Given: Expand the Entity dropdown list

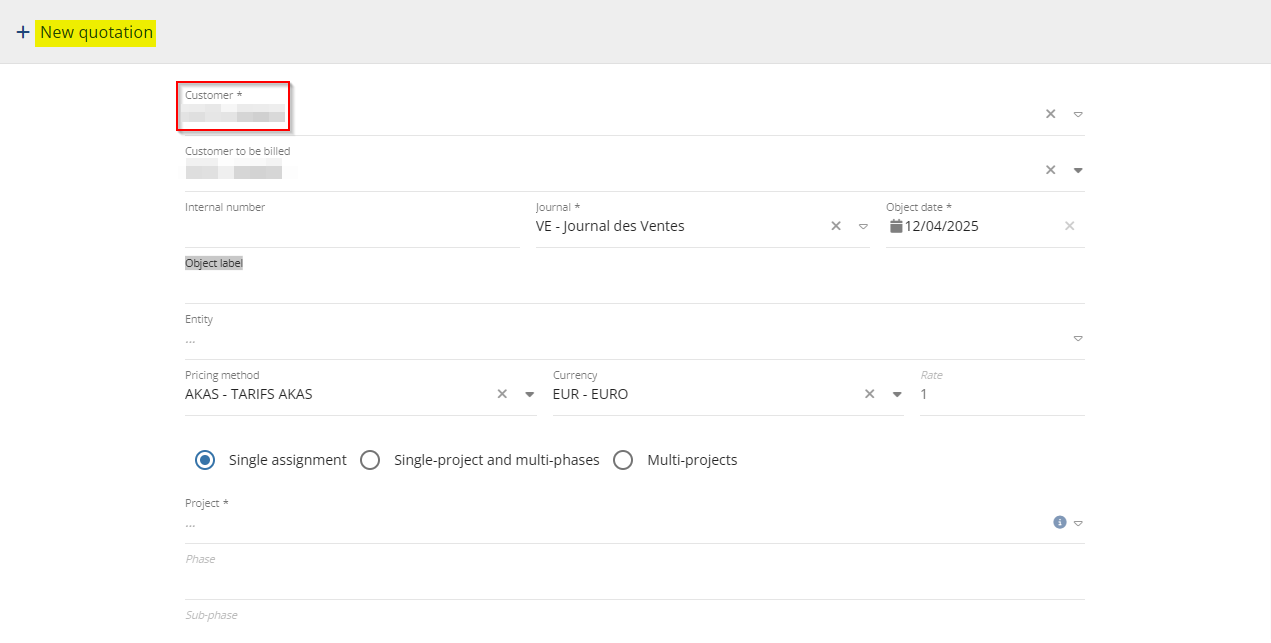Looking at the screenshot, I should pyautogui.click(x=1078, y=338).
